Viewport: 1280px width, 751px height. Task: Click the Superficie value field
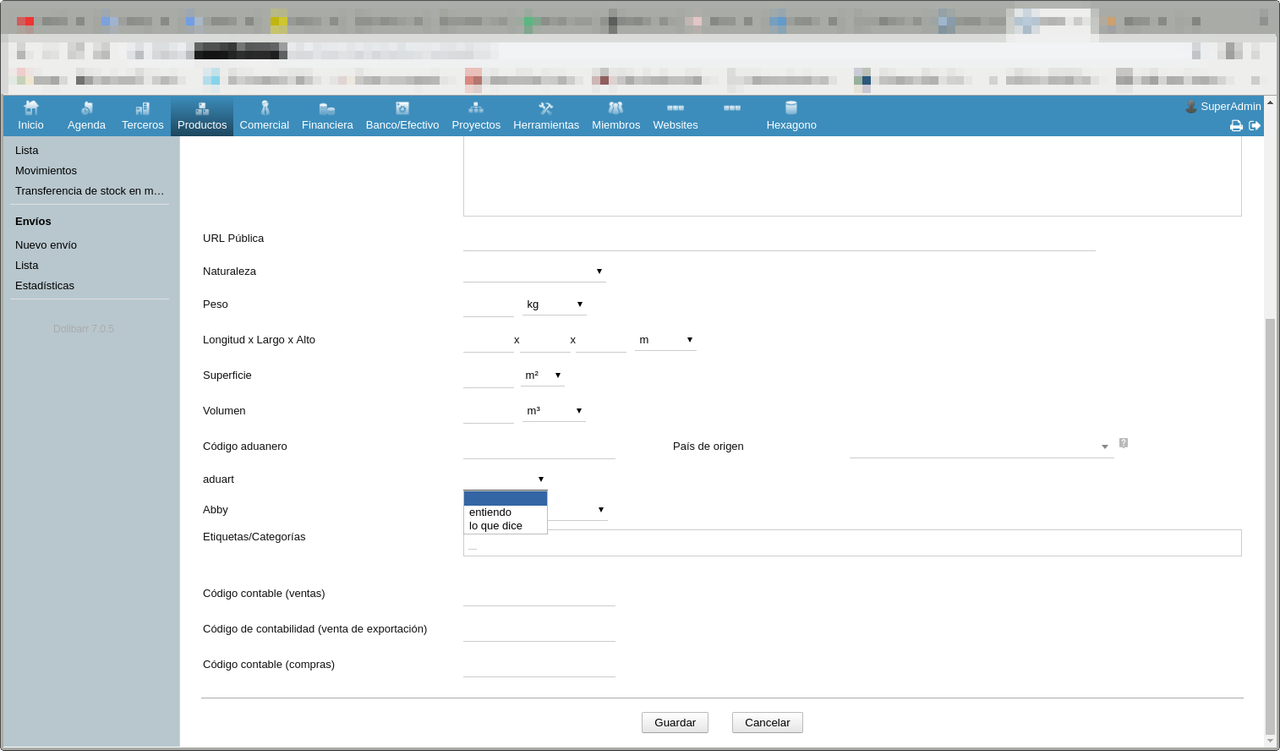(x=488, y=376)
